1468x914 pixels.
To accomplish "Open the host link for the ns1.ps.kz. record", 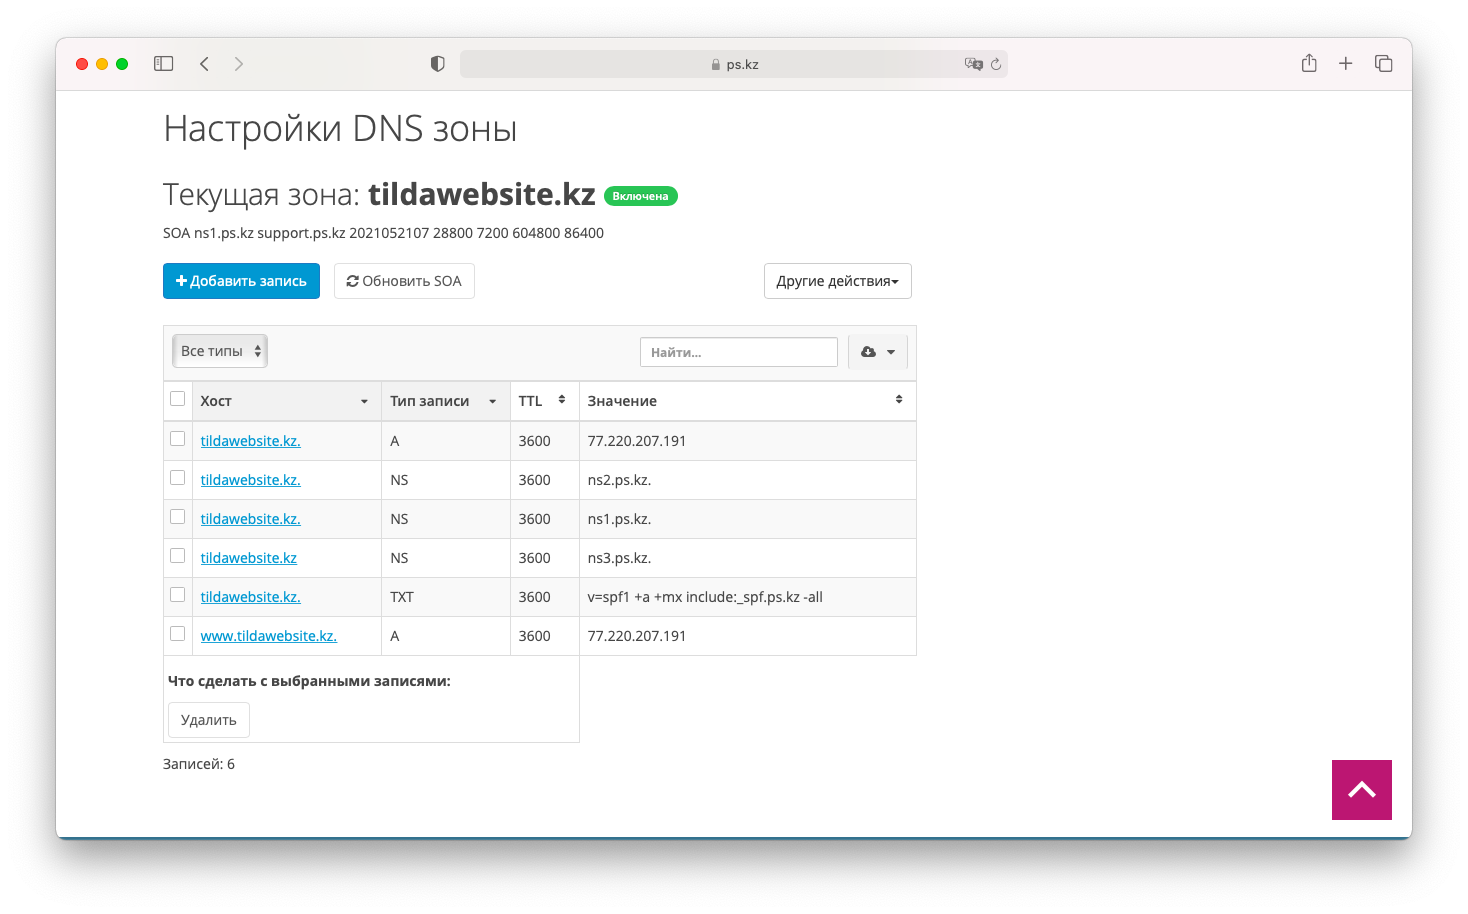I will (250, 519).
